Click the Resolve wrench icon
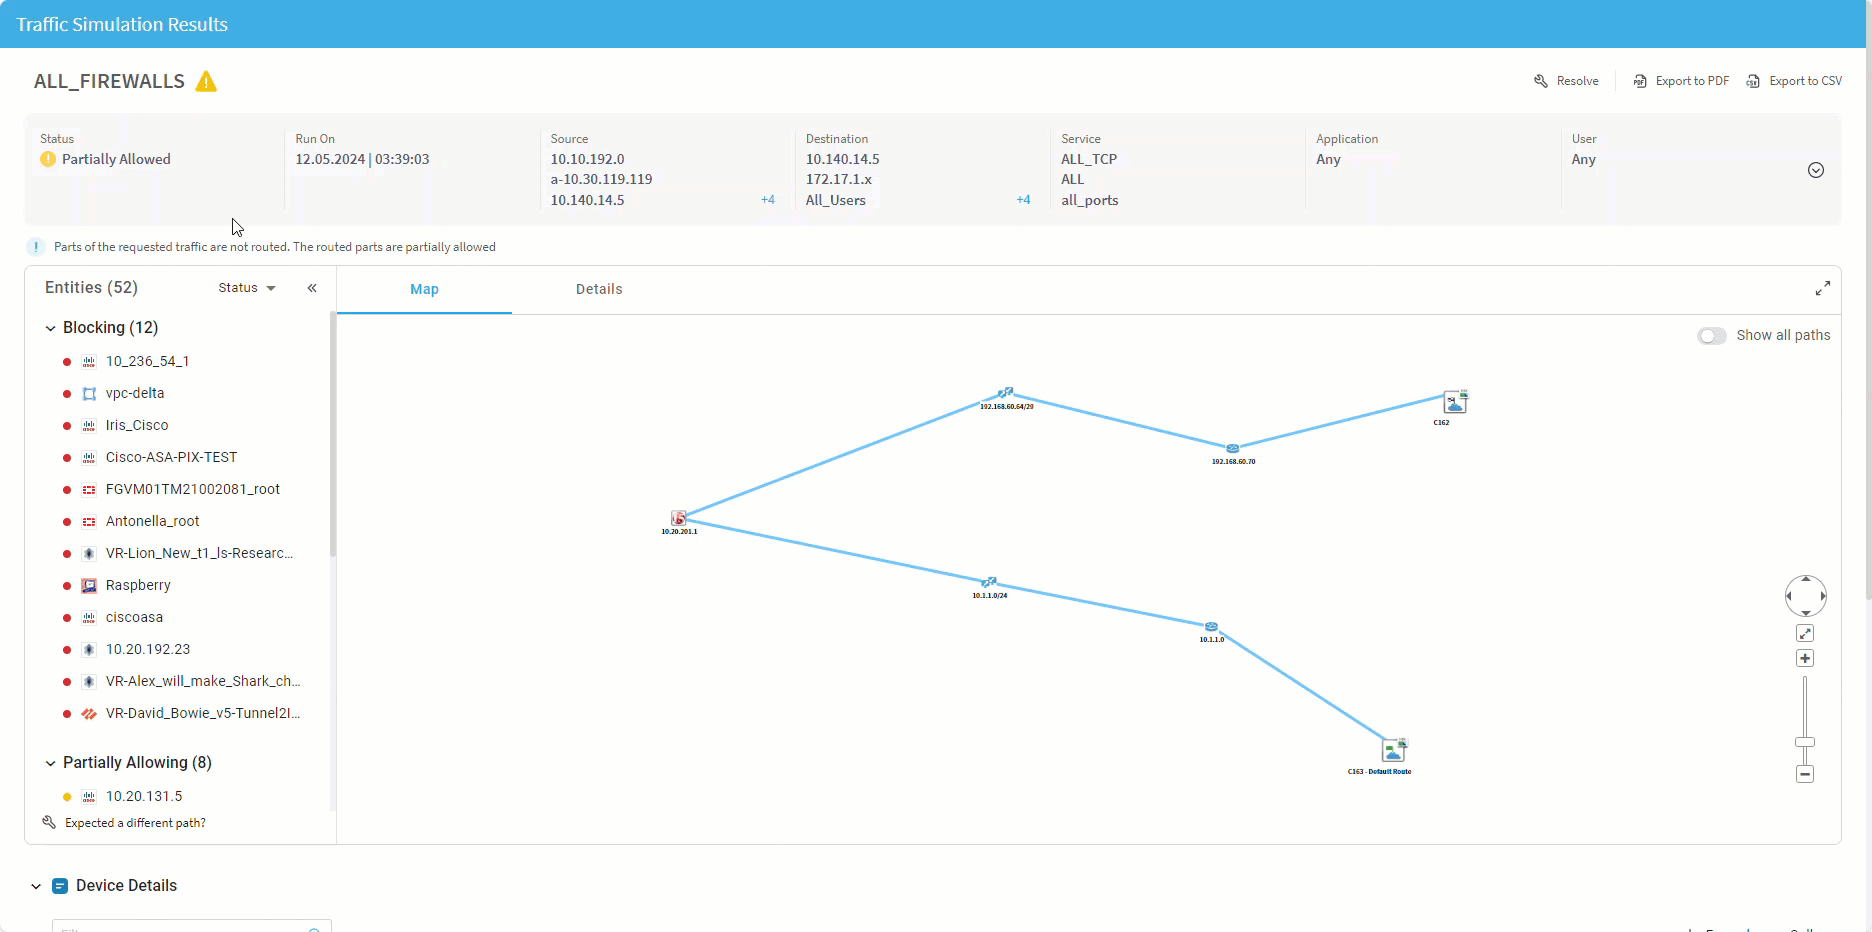 (x=1541, y=81)
